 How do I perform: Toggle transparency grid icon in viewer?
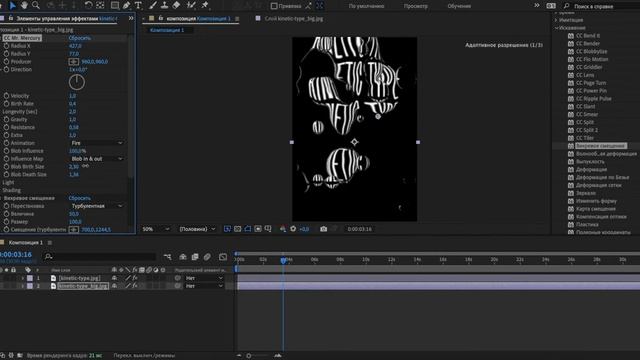point(238,229)
